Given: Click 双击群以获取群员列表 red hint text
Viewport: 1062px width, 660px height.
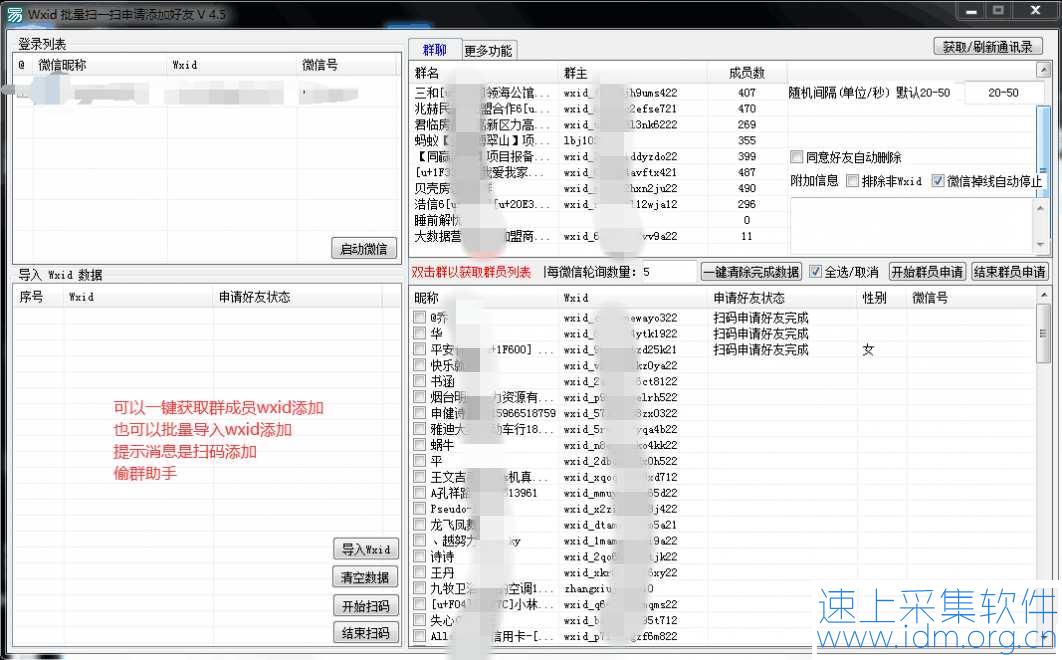Looking at the screenshot, I should coord(471,272).
